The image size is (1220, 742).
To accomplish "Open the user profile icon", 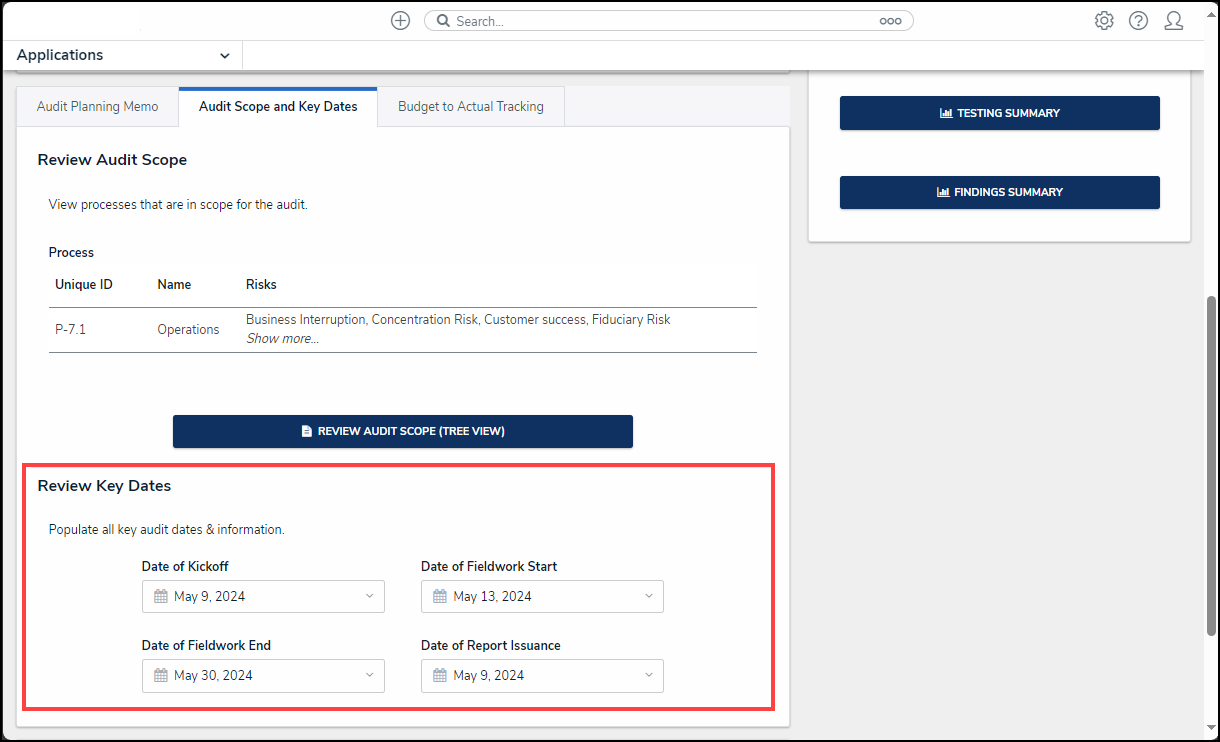I will point(1173,21).
